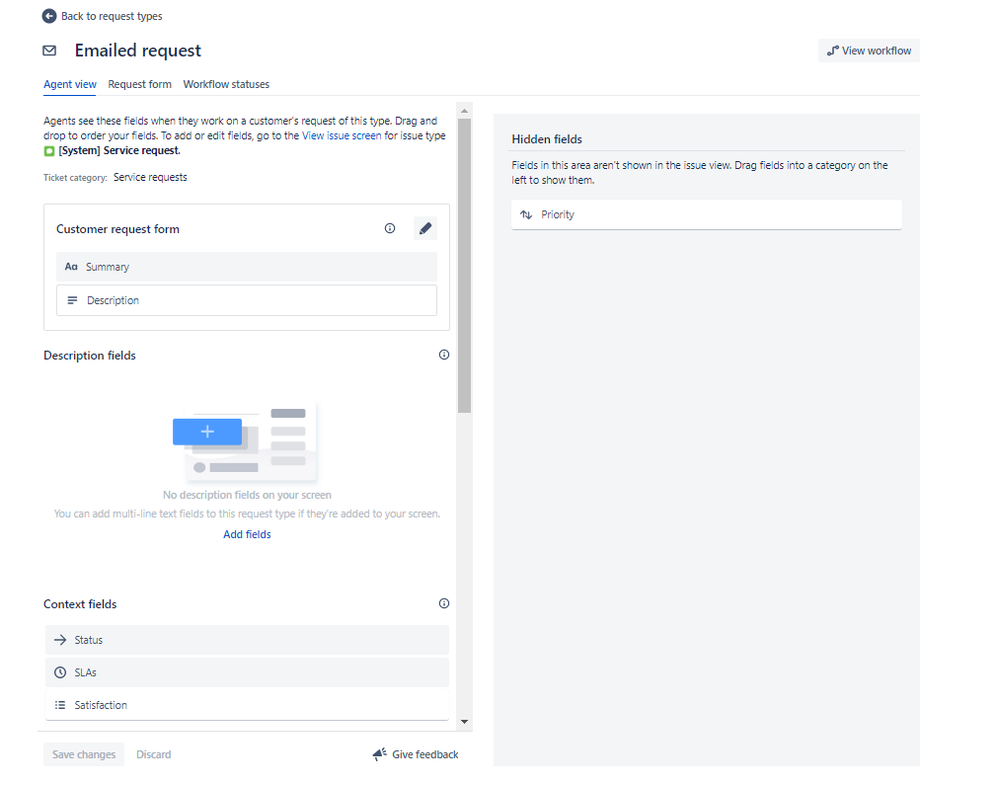The width and height of the screenshot is (998, 797).
Task: Click the Service requests ticket category text
Action: [150, 177]
